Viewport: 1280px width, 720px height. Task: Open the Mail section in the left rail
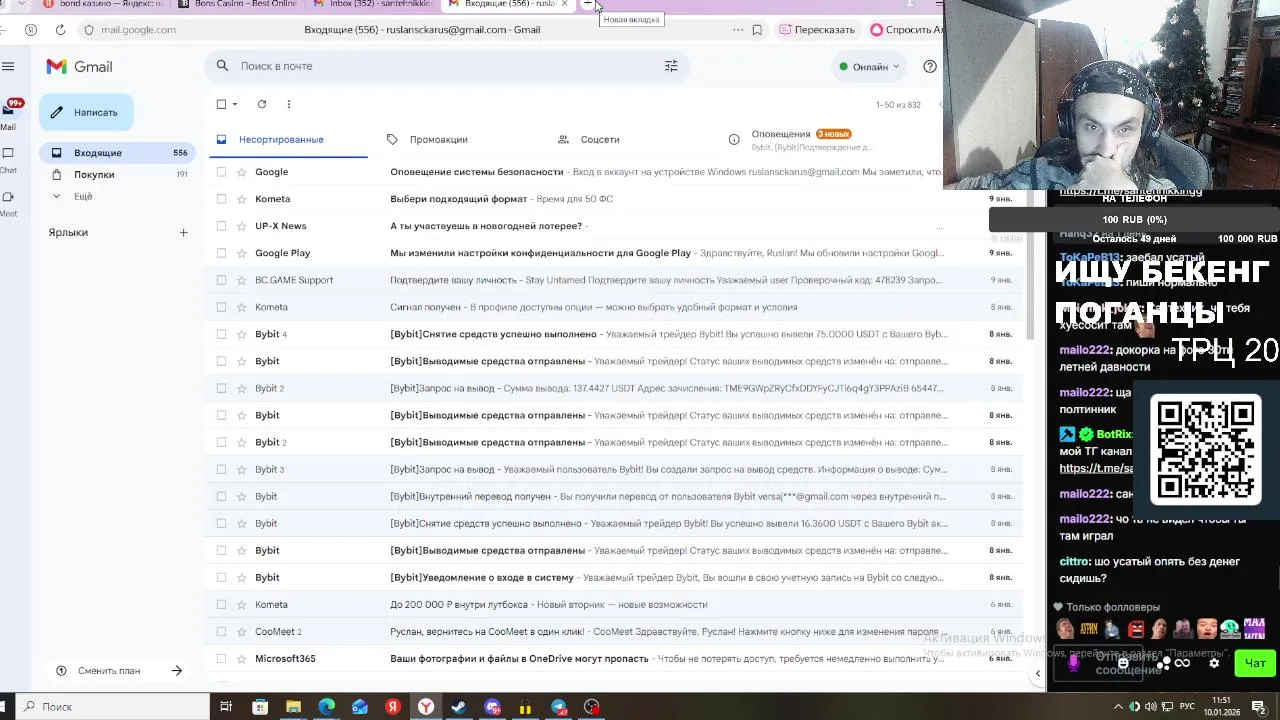[x=9, y=116]
